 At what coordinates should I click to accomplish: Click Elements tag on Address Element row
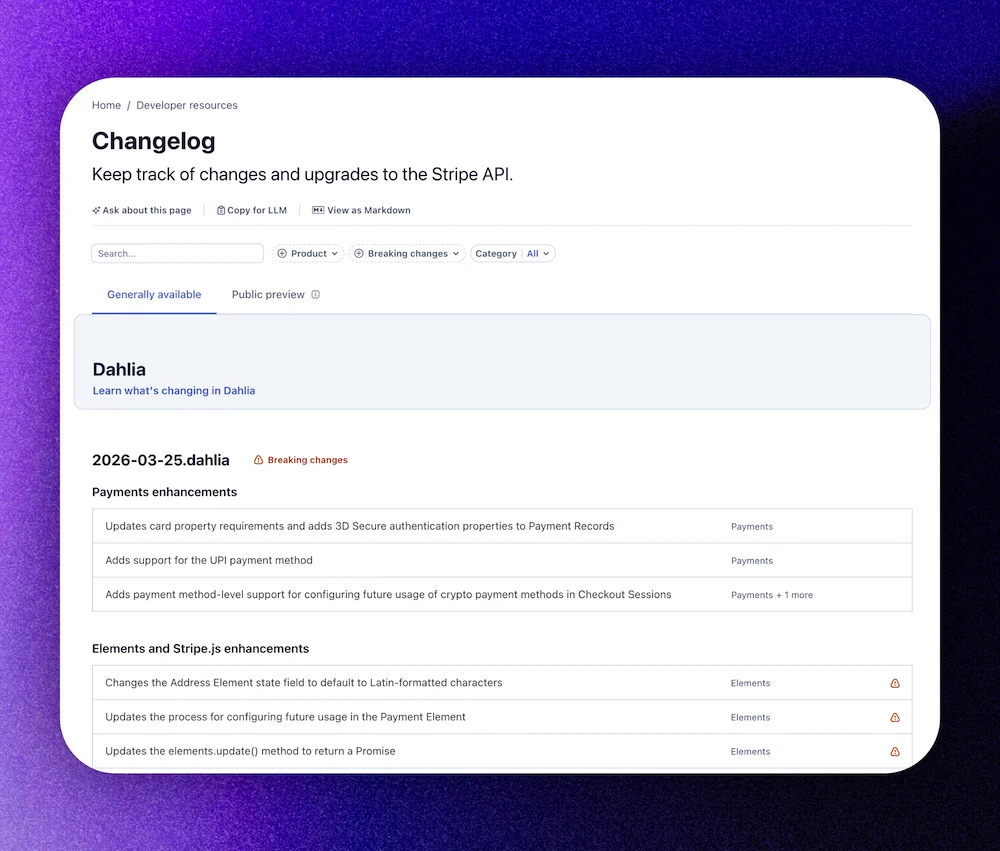(x=751, y=683)
